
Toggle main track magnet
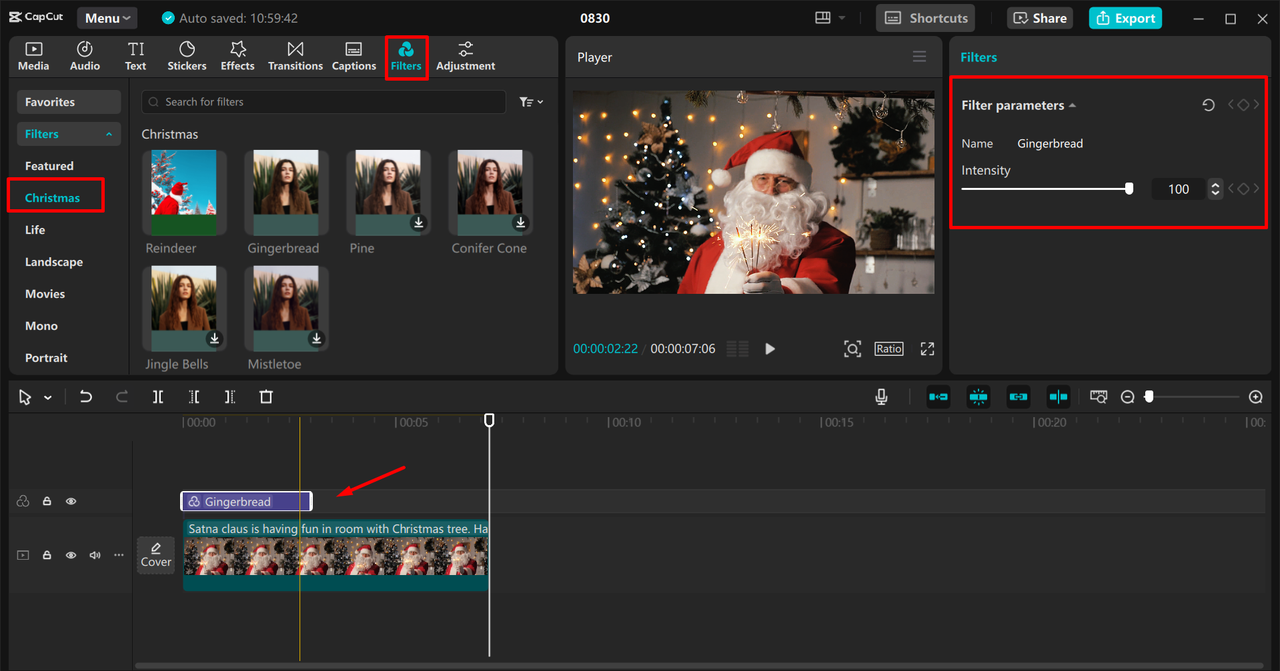coord(938,397)
